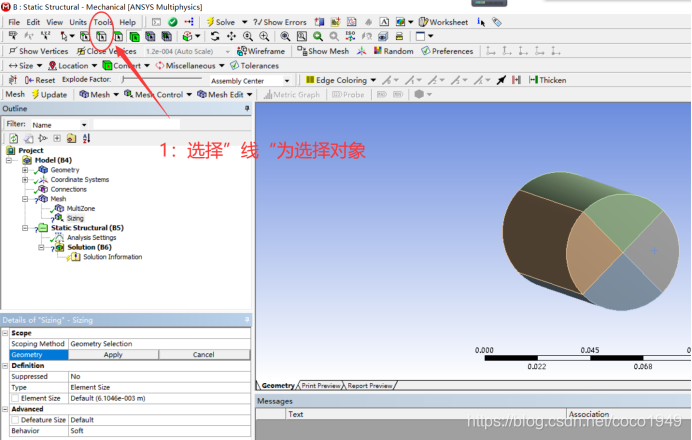This screenshot has width=692, height=440.
Task: Click the tag icon beside Worksheet
Action: click(497, 22)
